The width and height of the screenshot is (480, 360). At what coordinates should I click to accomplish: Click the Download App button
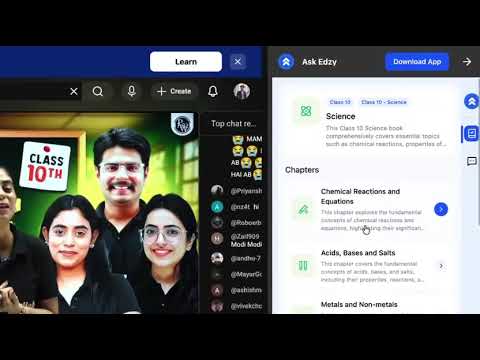(417, 62)
